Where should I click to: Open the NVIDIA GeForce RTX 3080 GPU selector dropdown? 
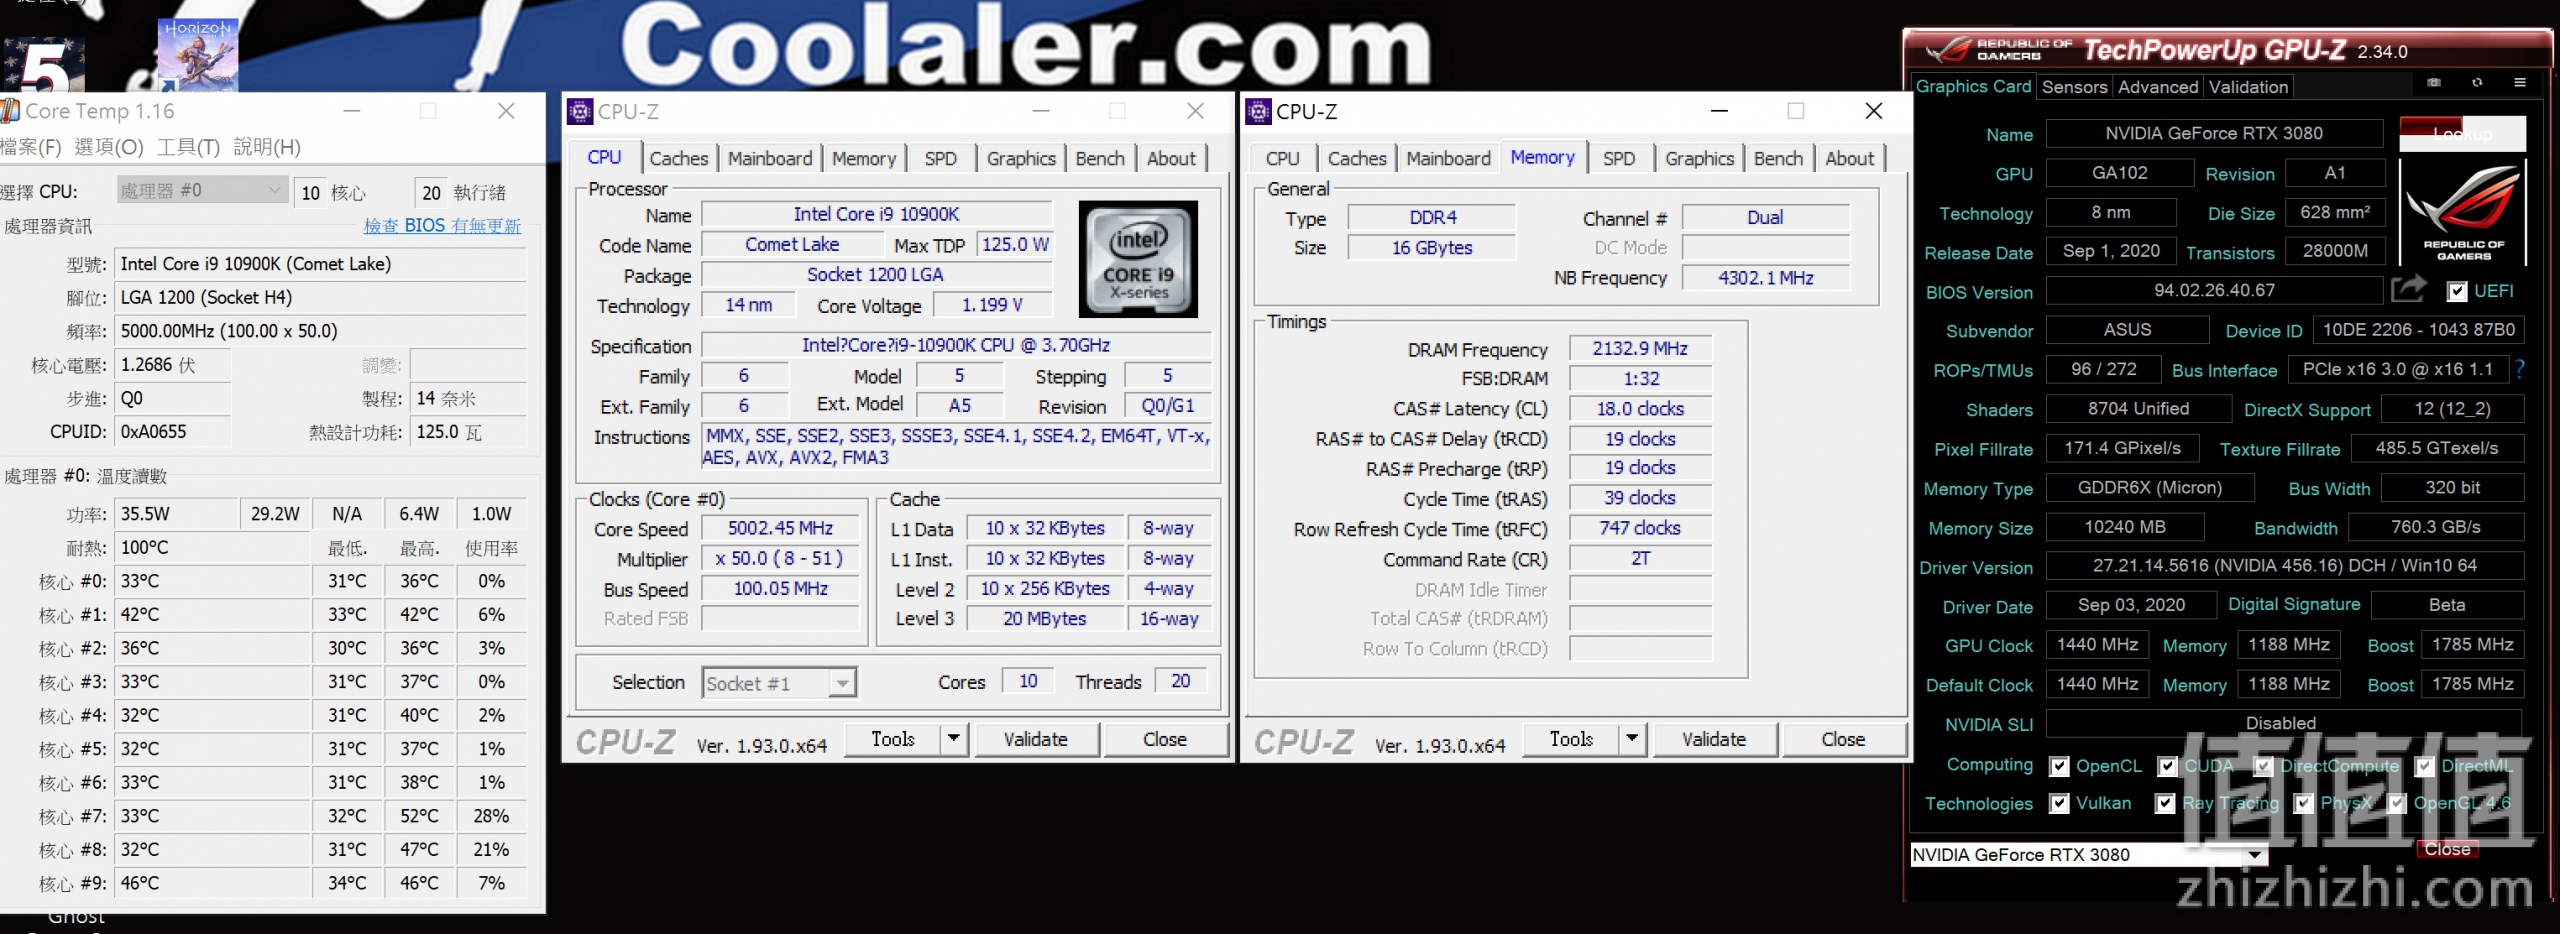(x=2088, y=854)
